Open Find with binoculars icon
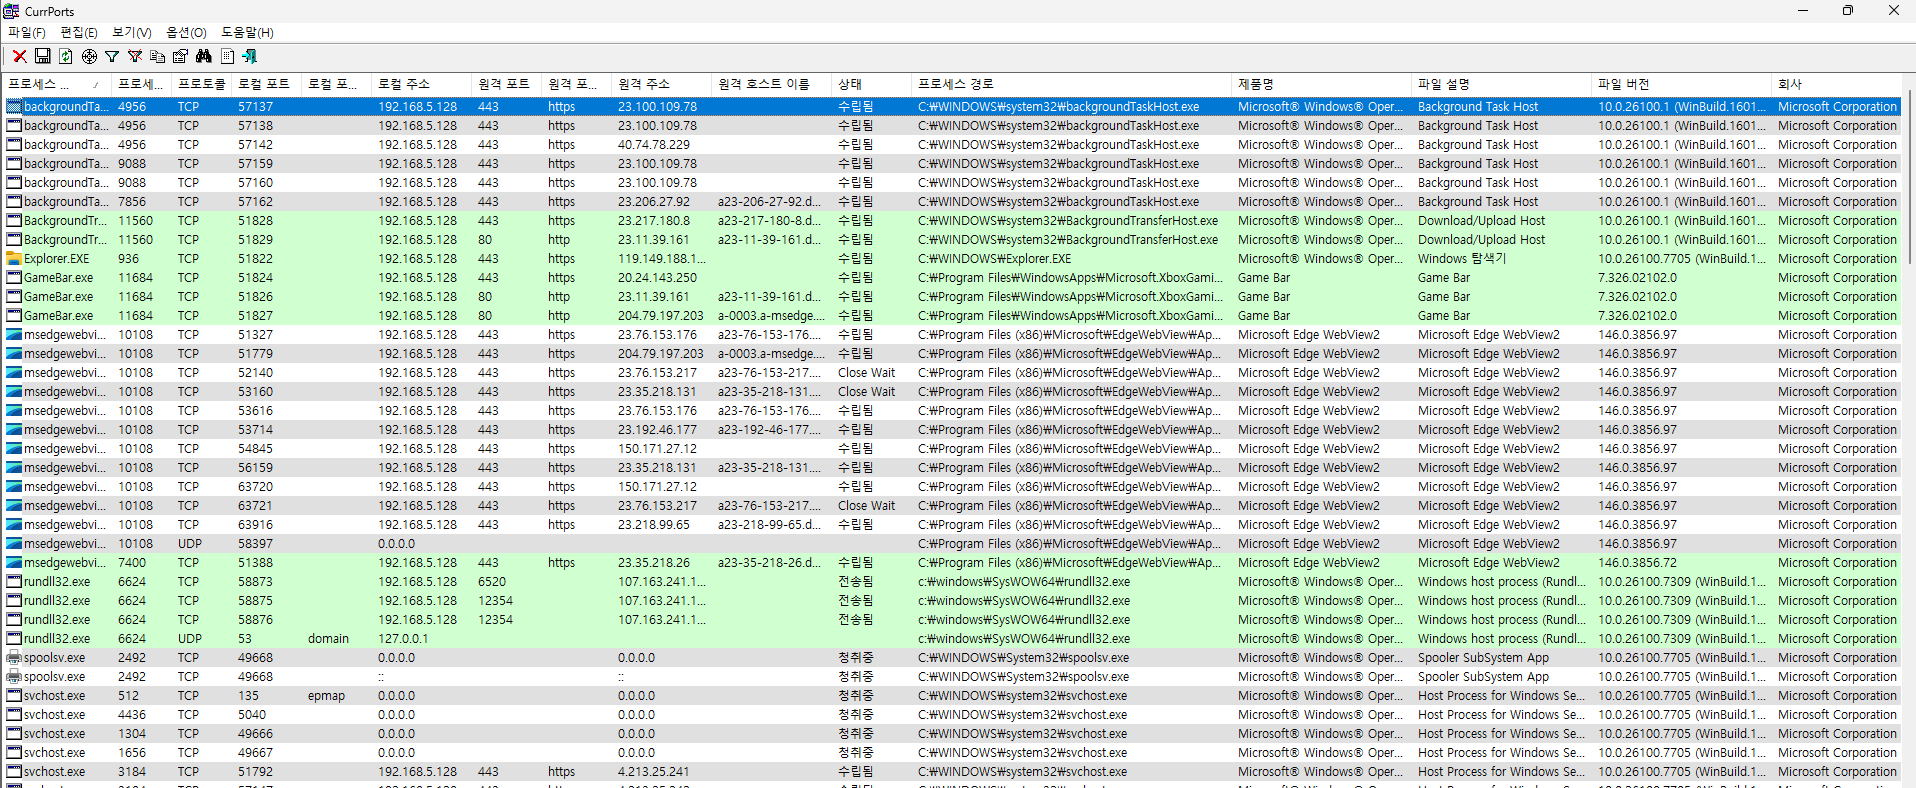This screenshot has width=1916, height=788. [x=204, y=56]
